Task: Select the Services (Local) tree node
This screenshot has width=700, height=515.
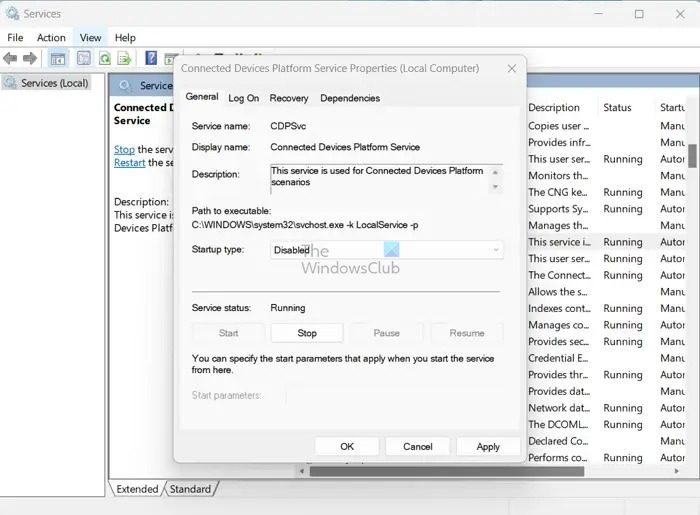Action: 46,83
